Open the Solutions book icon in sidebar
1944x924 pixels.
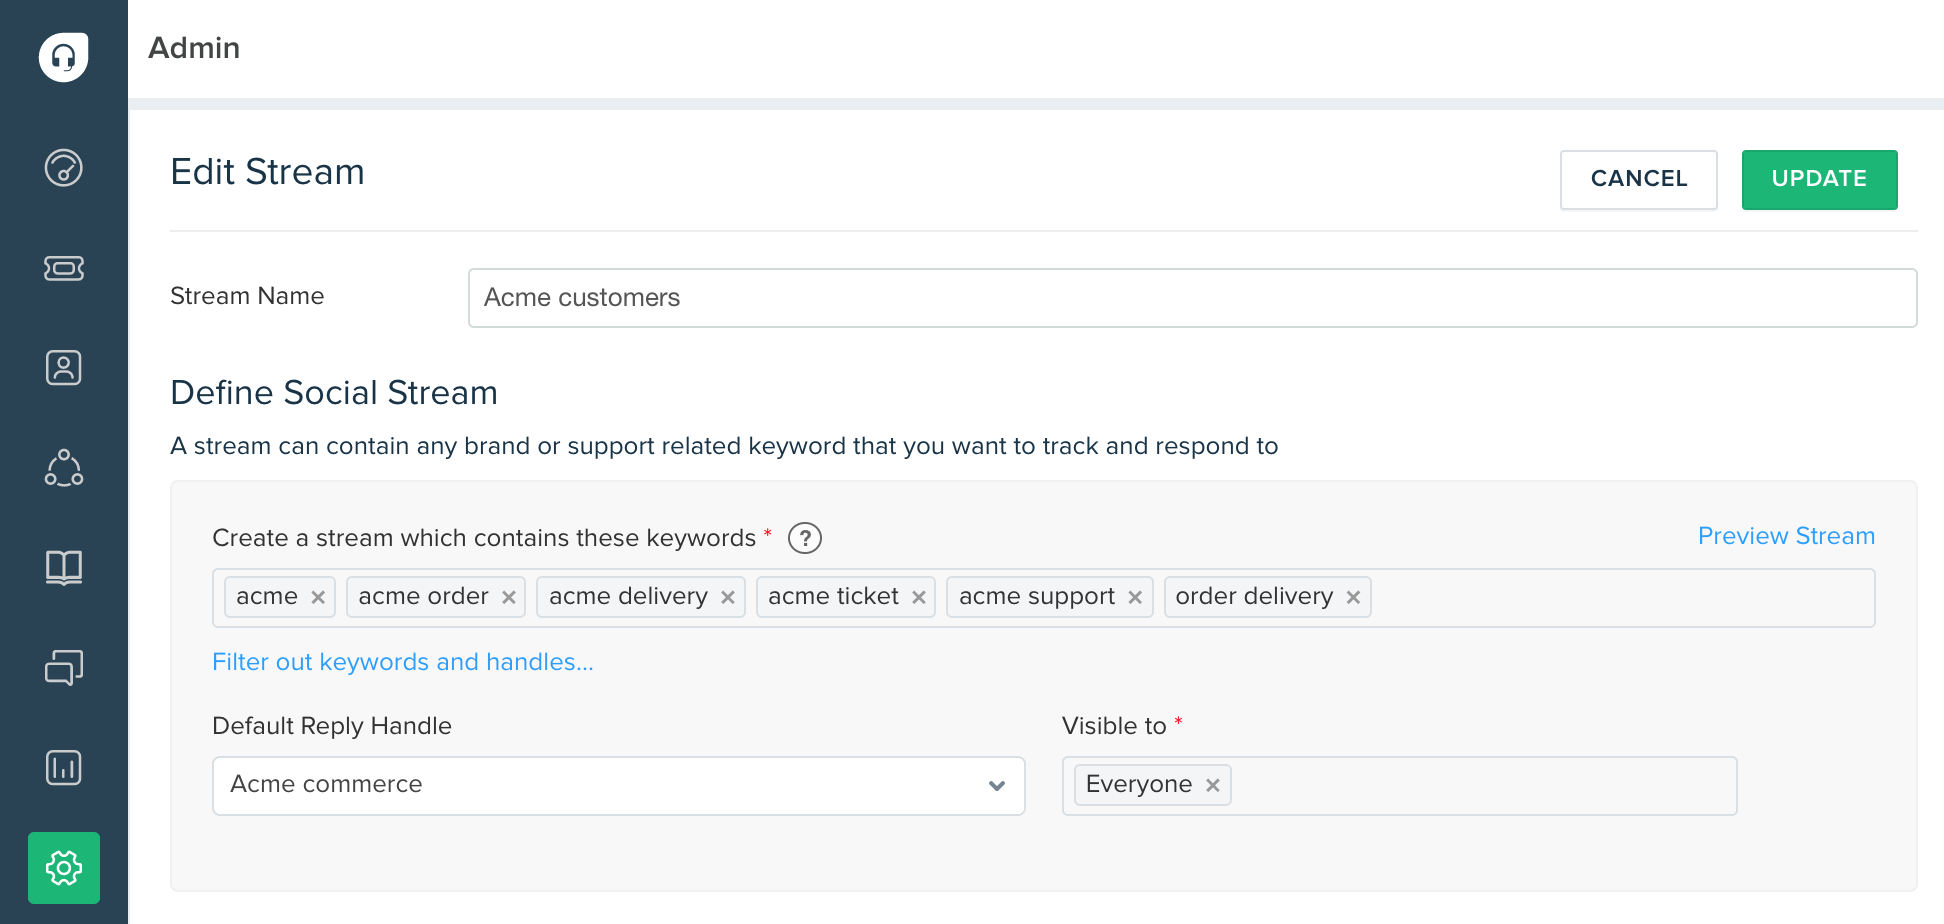63,568
